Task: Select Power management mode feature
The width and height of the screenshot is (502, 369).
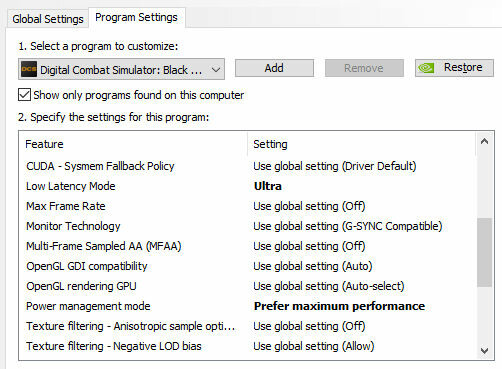Action: [x=88, y=306]
